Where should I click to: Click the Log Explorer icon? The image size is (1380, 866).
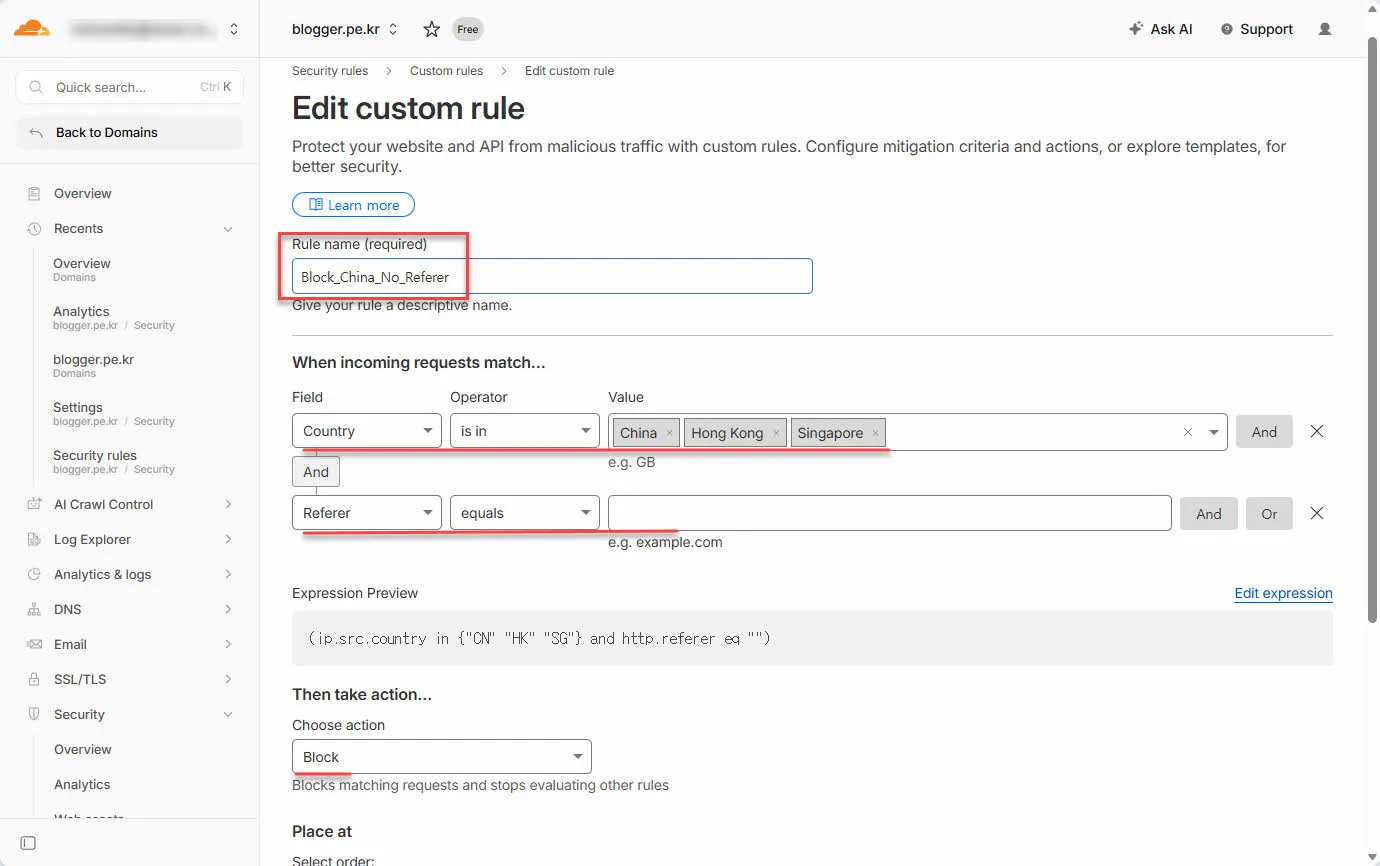pos(35,539)
